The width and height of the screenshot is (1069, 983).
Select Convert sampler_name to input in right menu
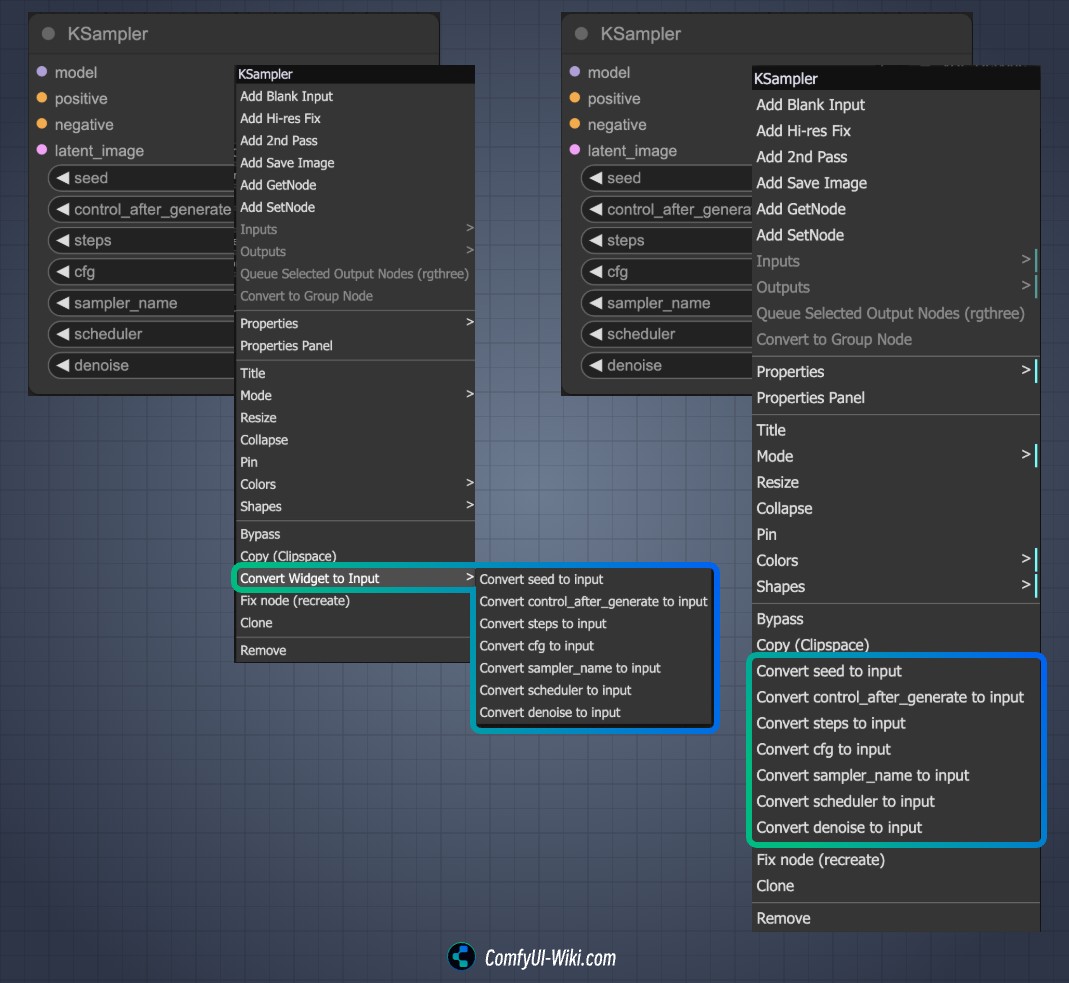pos(896,775)
